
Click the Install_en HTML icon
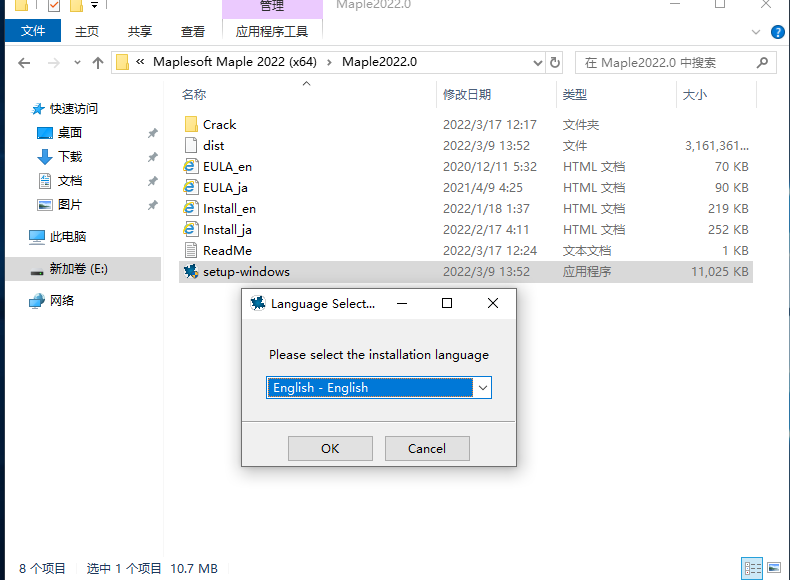click(190, 209)
